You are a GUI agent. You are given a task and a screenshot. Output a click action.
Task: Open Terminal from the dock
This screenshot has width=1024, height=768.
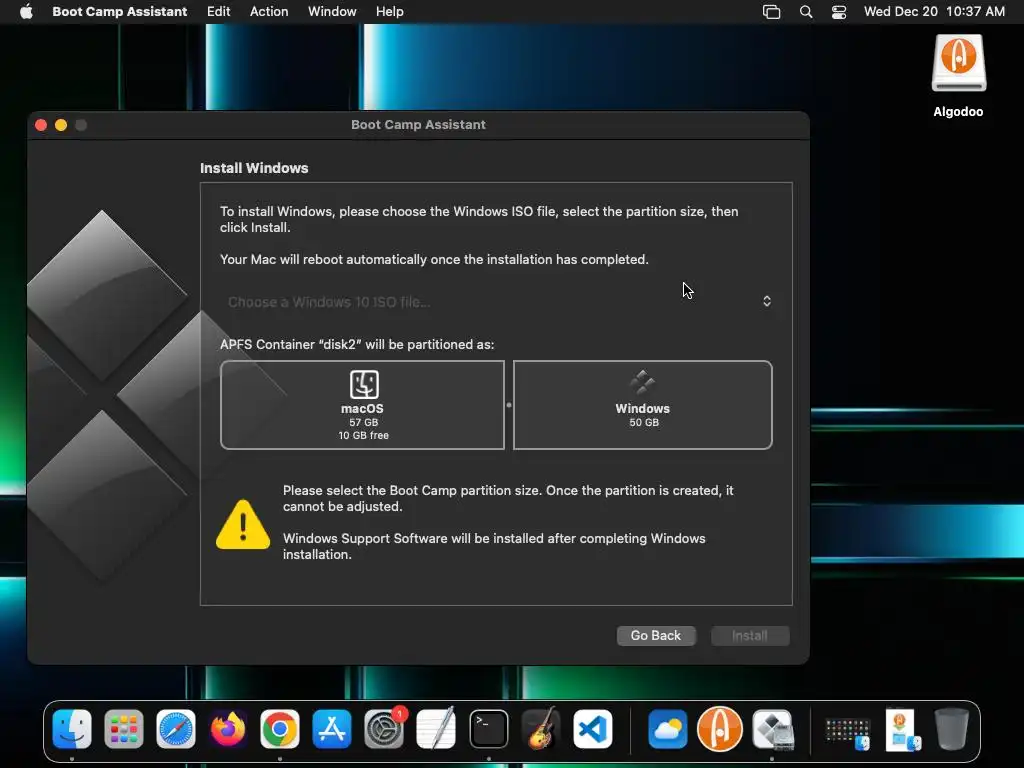click(488, 729)
